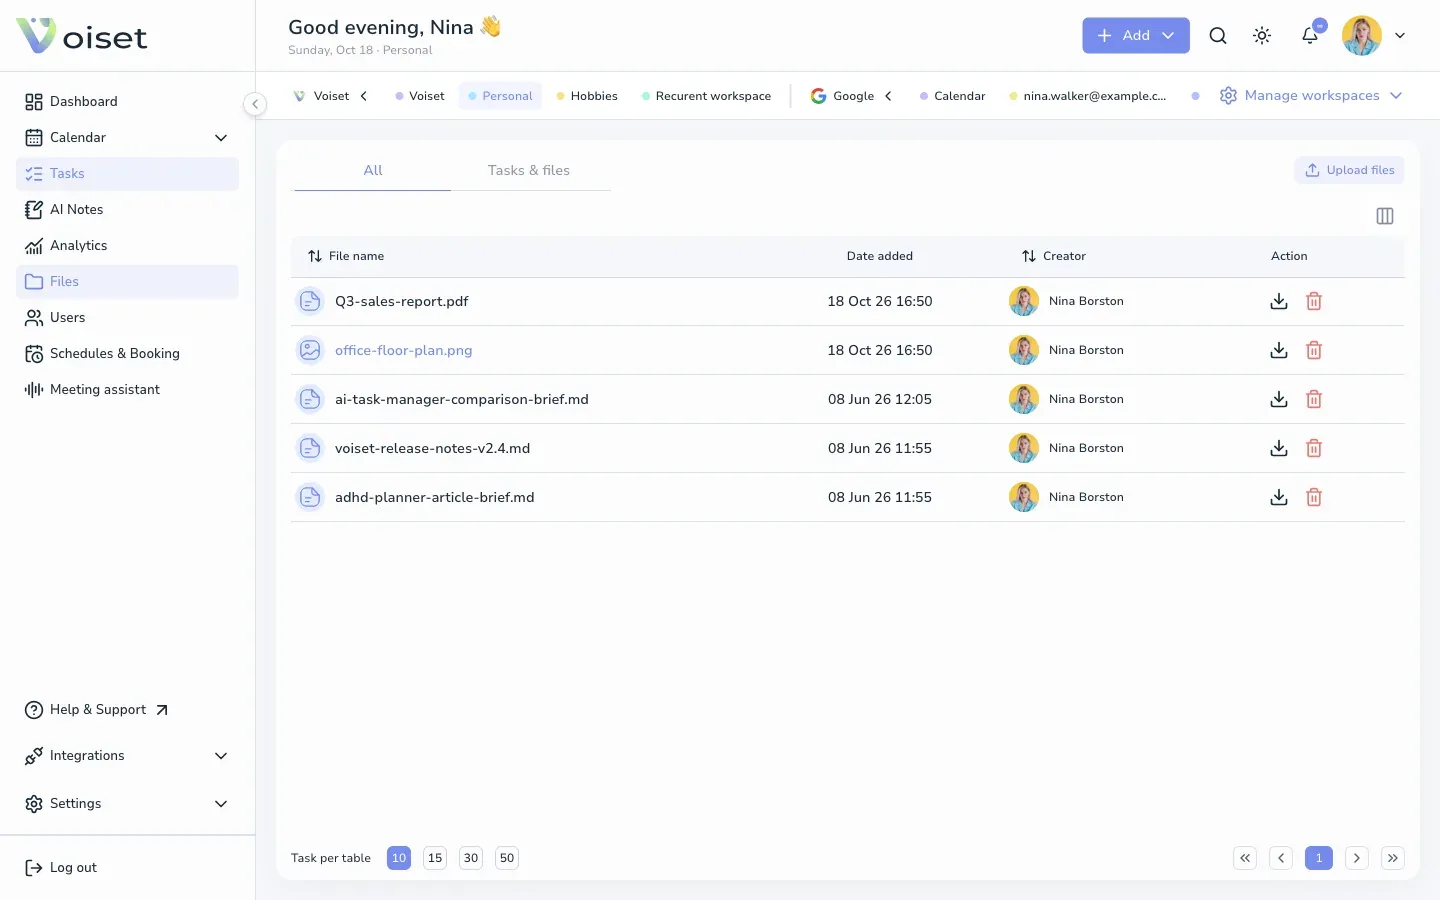The height and width of the screenshot is (900, 1440).
Task: Set 15 tasks per table
Action: pyautogui.click(x=435, y=858)
